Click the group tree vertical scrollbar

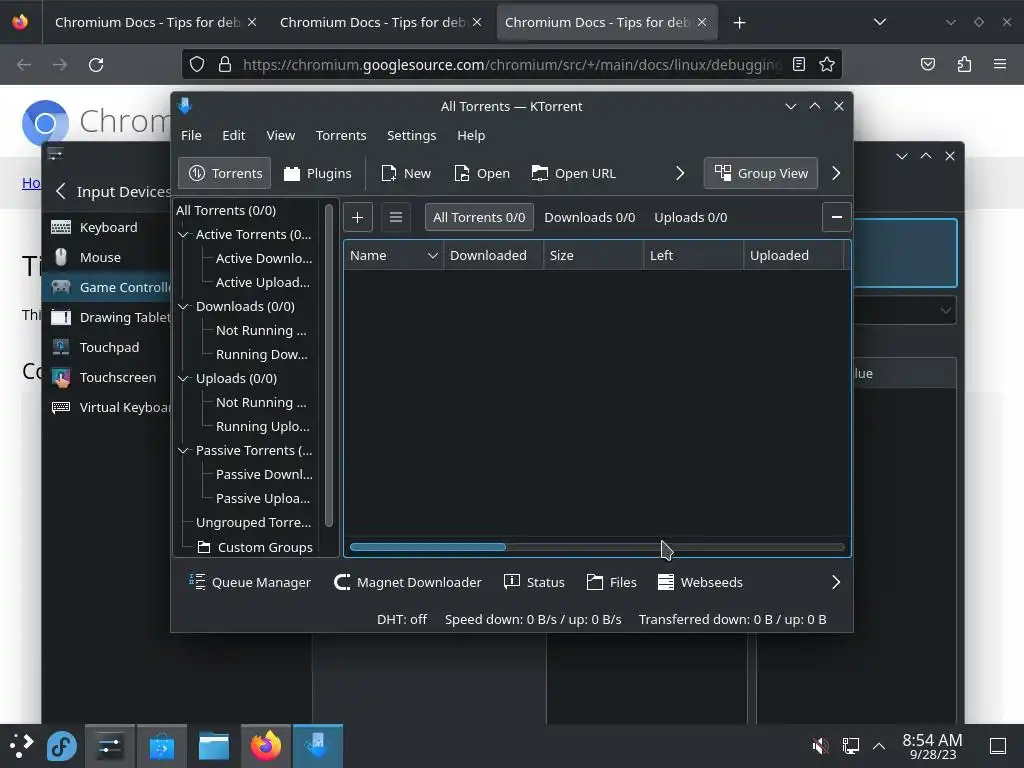[x=328, y=366]
